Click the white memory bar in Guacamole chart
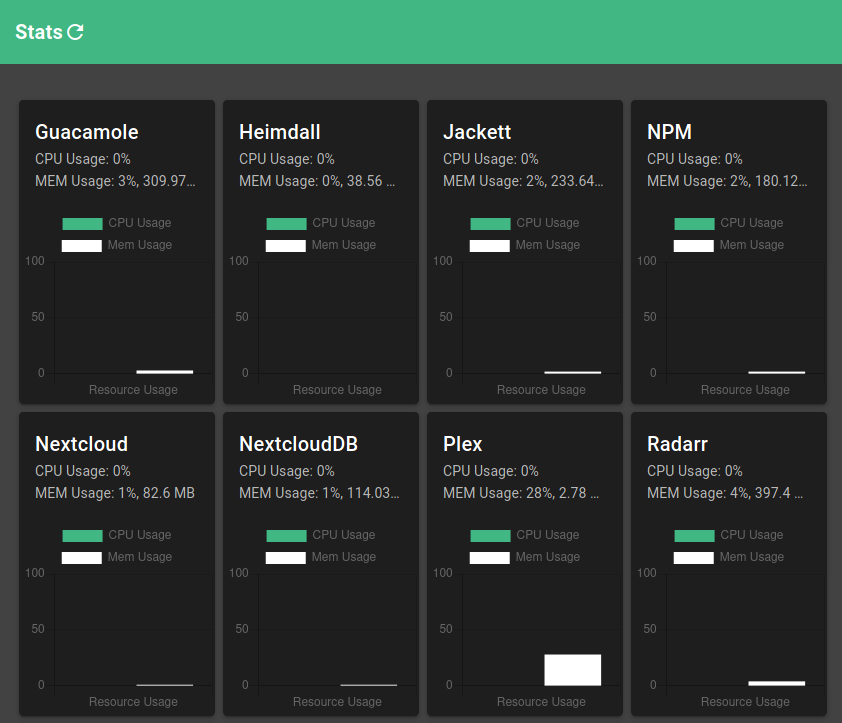This screenshot has height=723, width=842. click(164, 372)
